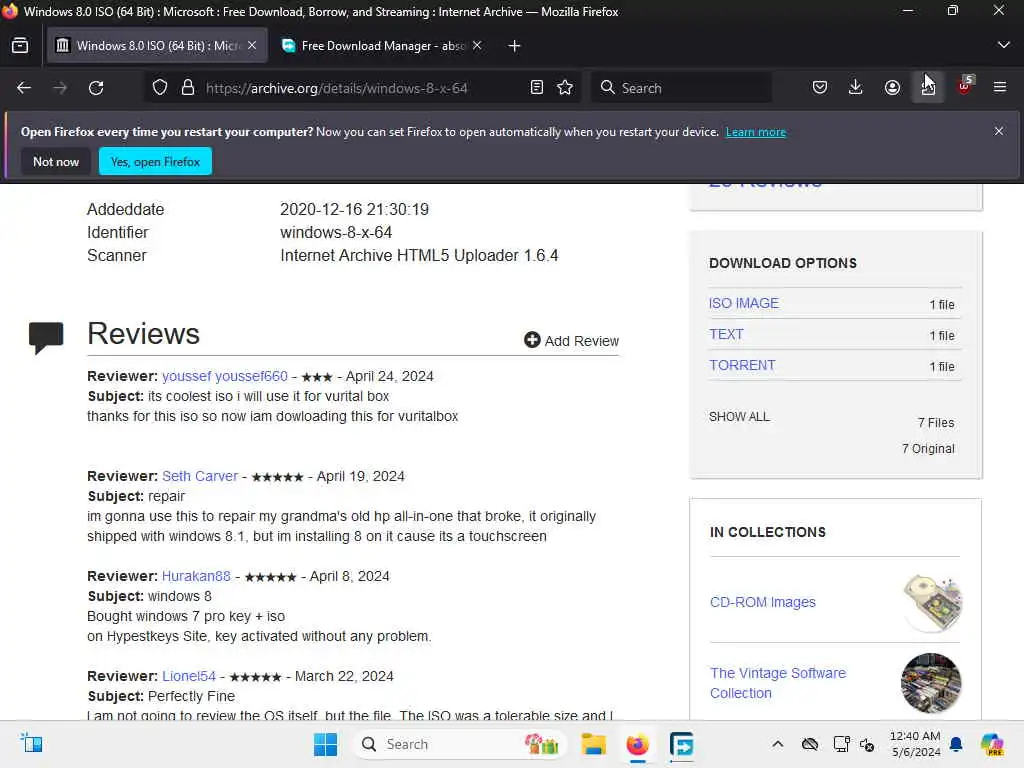Open reviewer Hurakan88 profile
Viewport: 1024px width, 768px height.
196,576
